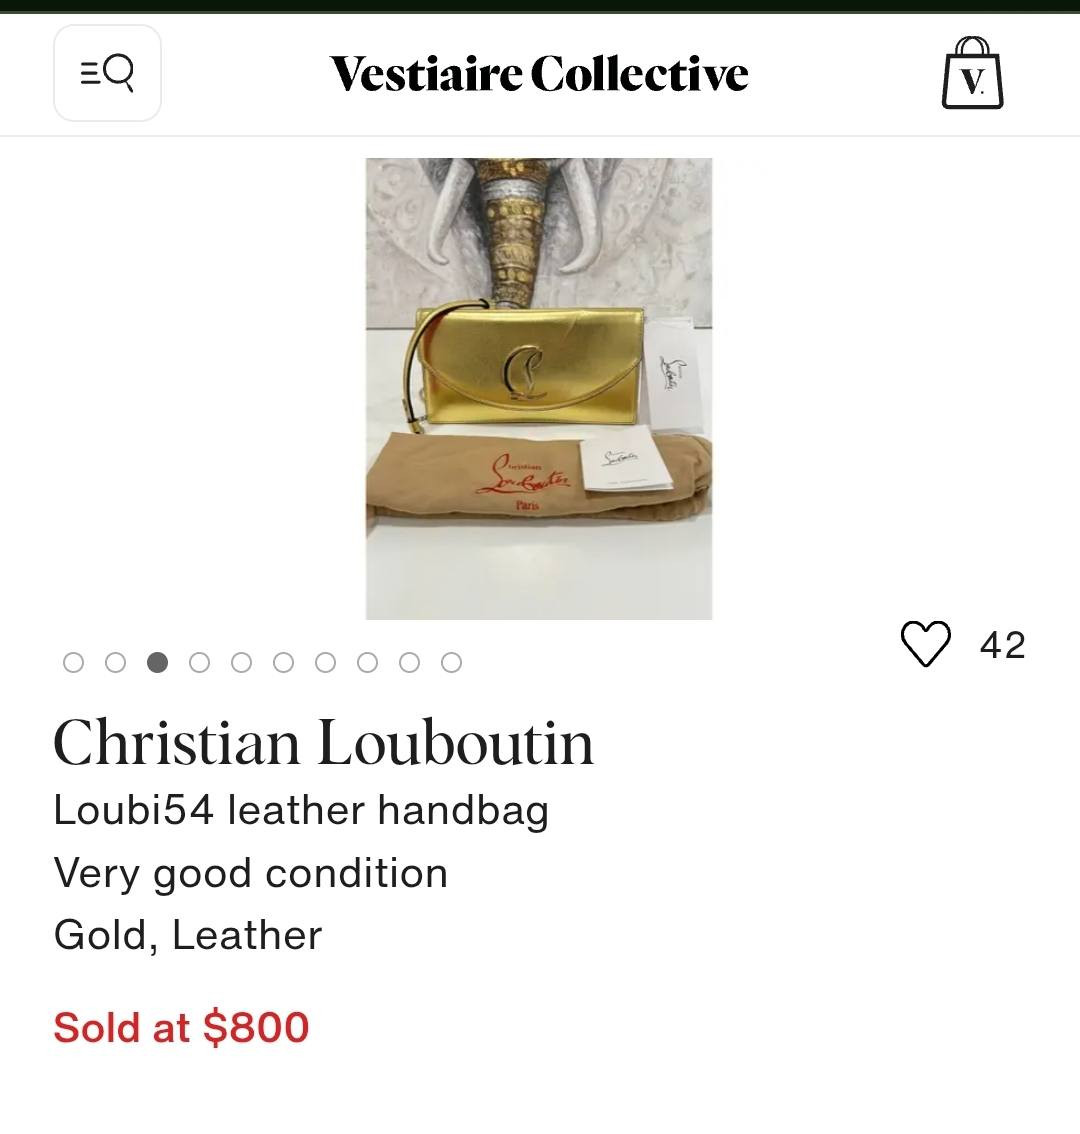Image resolution: width=1080 pixels, height=1134 pixels.
Task: Jump to last carousel dot
Action: coord(452,662)
